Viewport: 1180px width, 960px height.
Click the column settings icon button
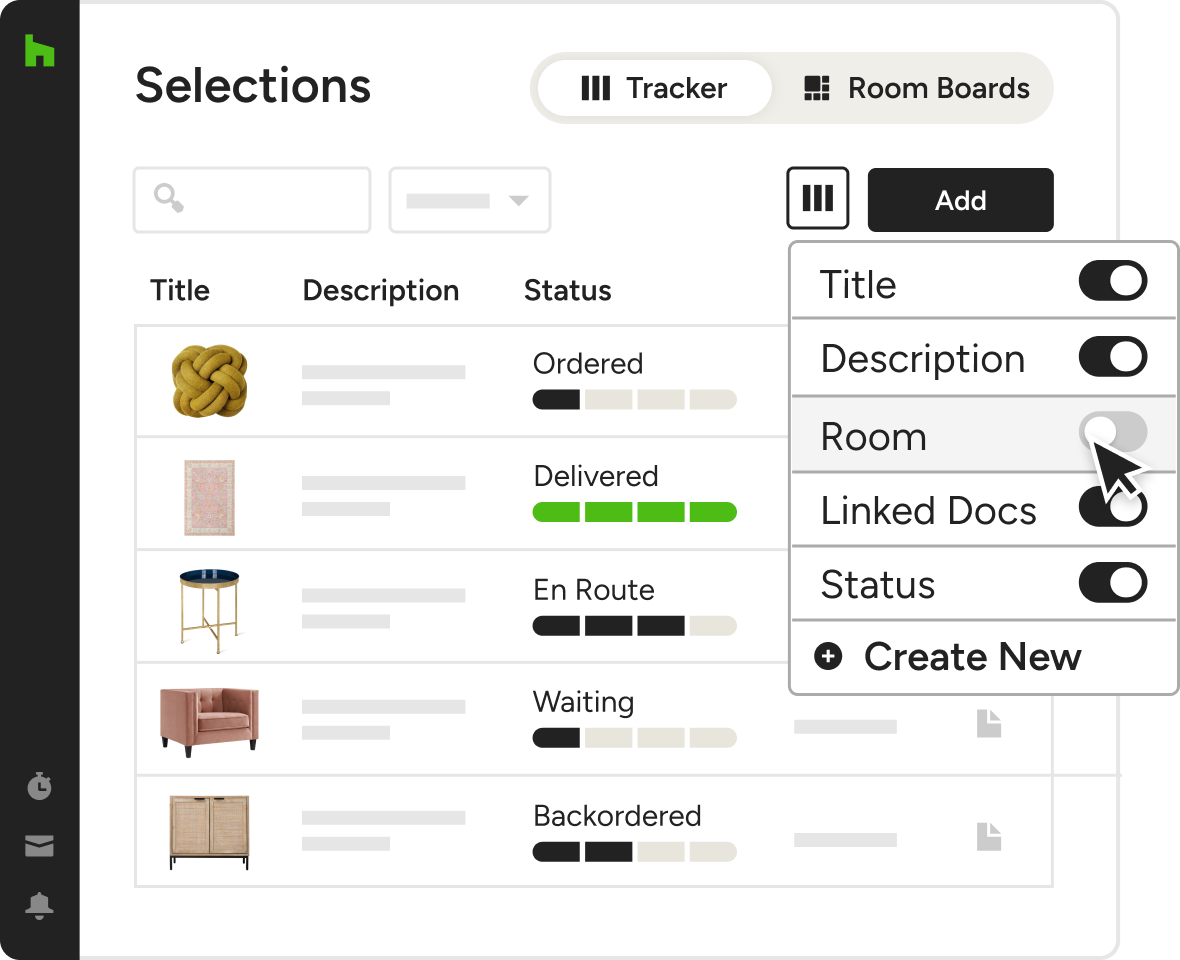(x=817, y=198)
